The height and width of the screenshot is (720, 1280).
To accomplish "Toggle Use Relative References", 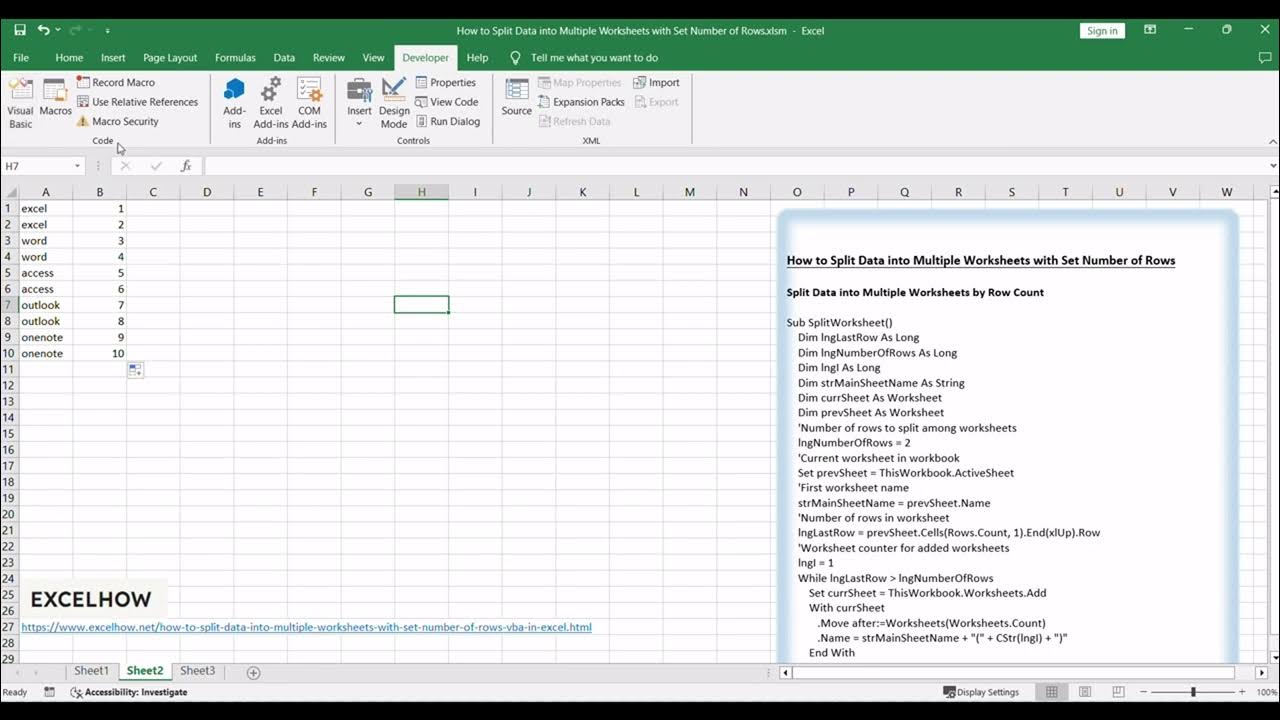I will [x=137, y=102].
